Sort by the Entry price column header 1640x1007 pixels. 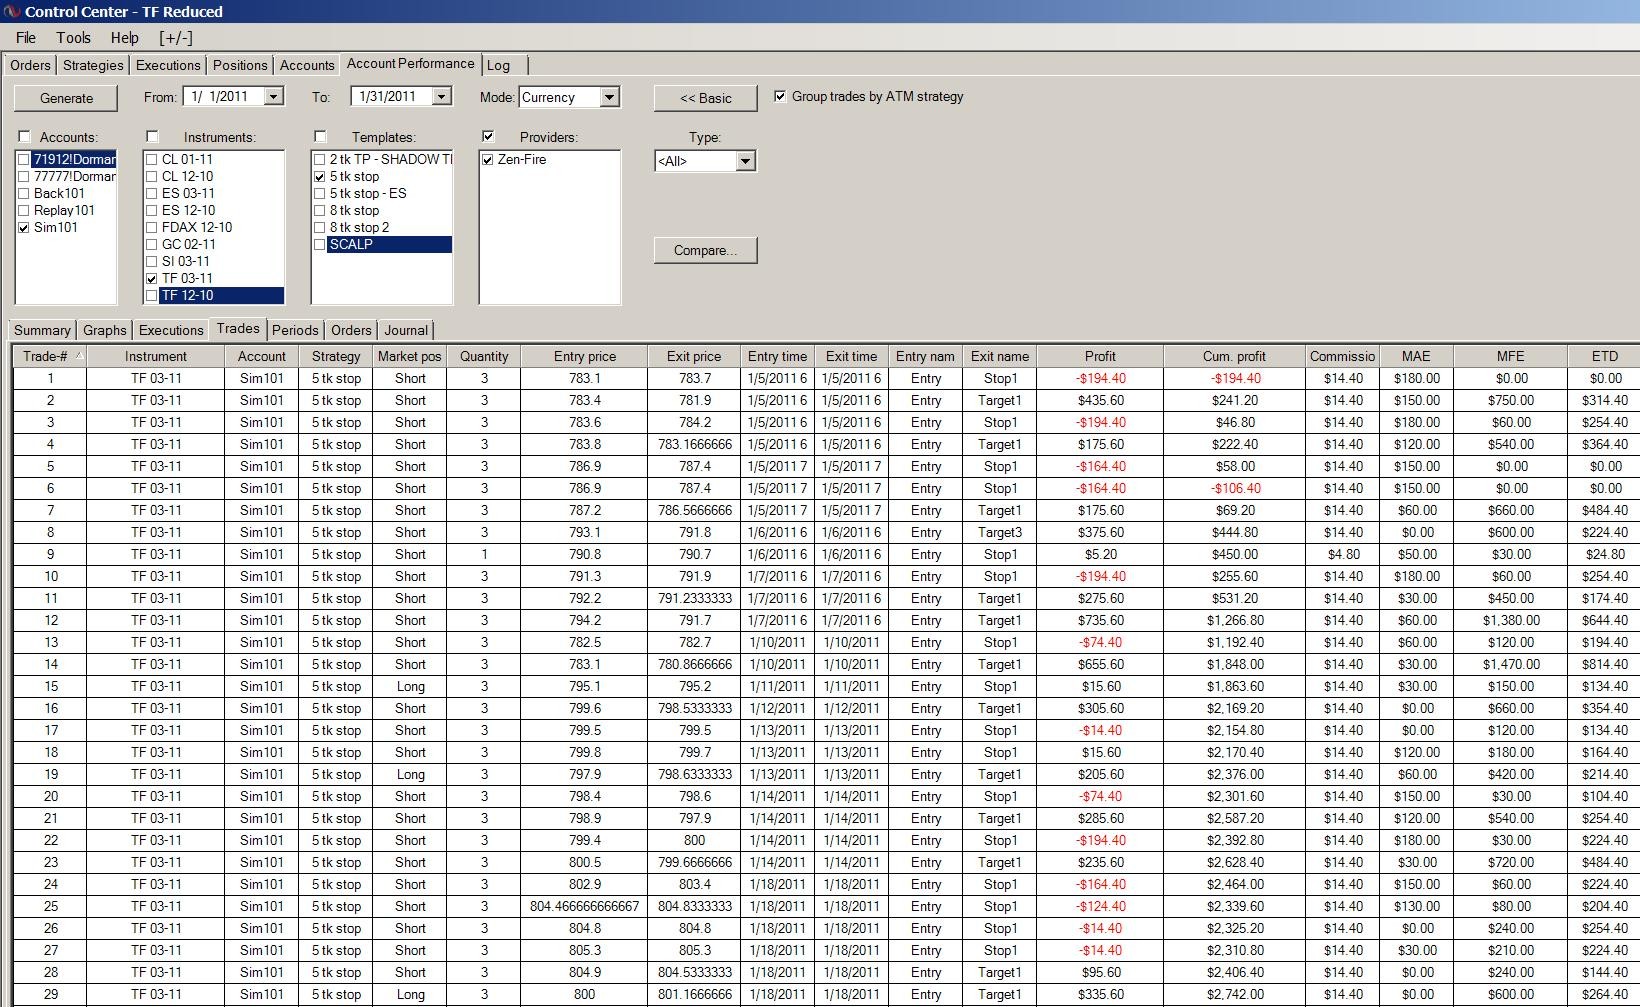(585, 356)
